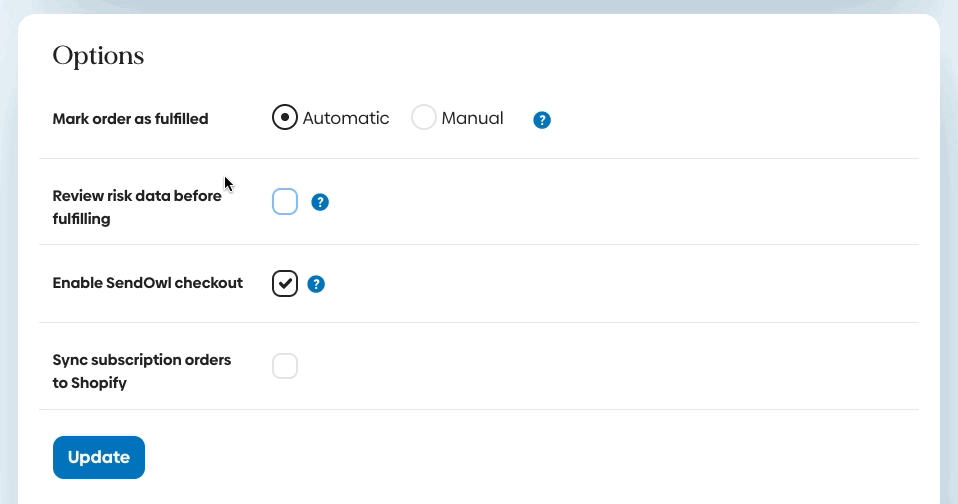The image size is (958, 504).
Task: Click the Mark order as fulfilled label
Action: [x=130, y=119]
